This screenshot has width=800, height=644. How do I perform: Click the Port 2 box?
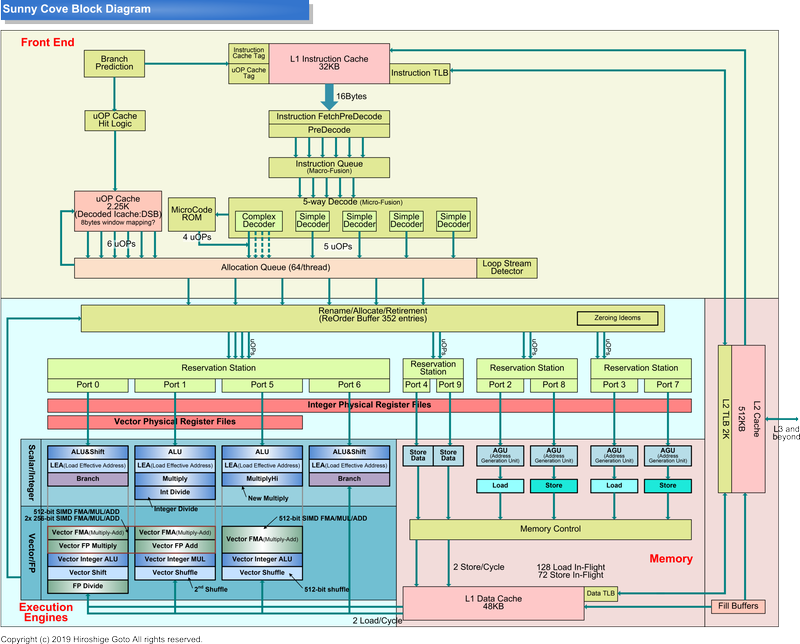500,385
